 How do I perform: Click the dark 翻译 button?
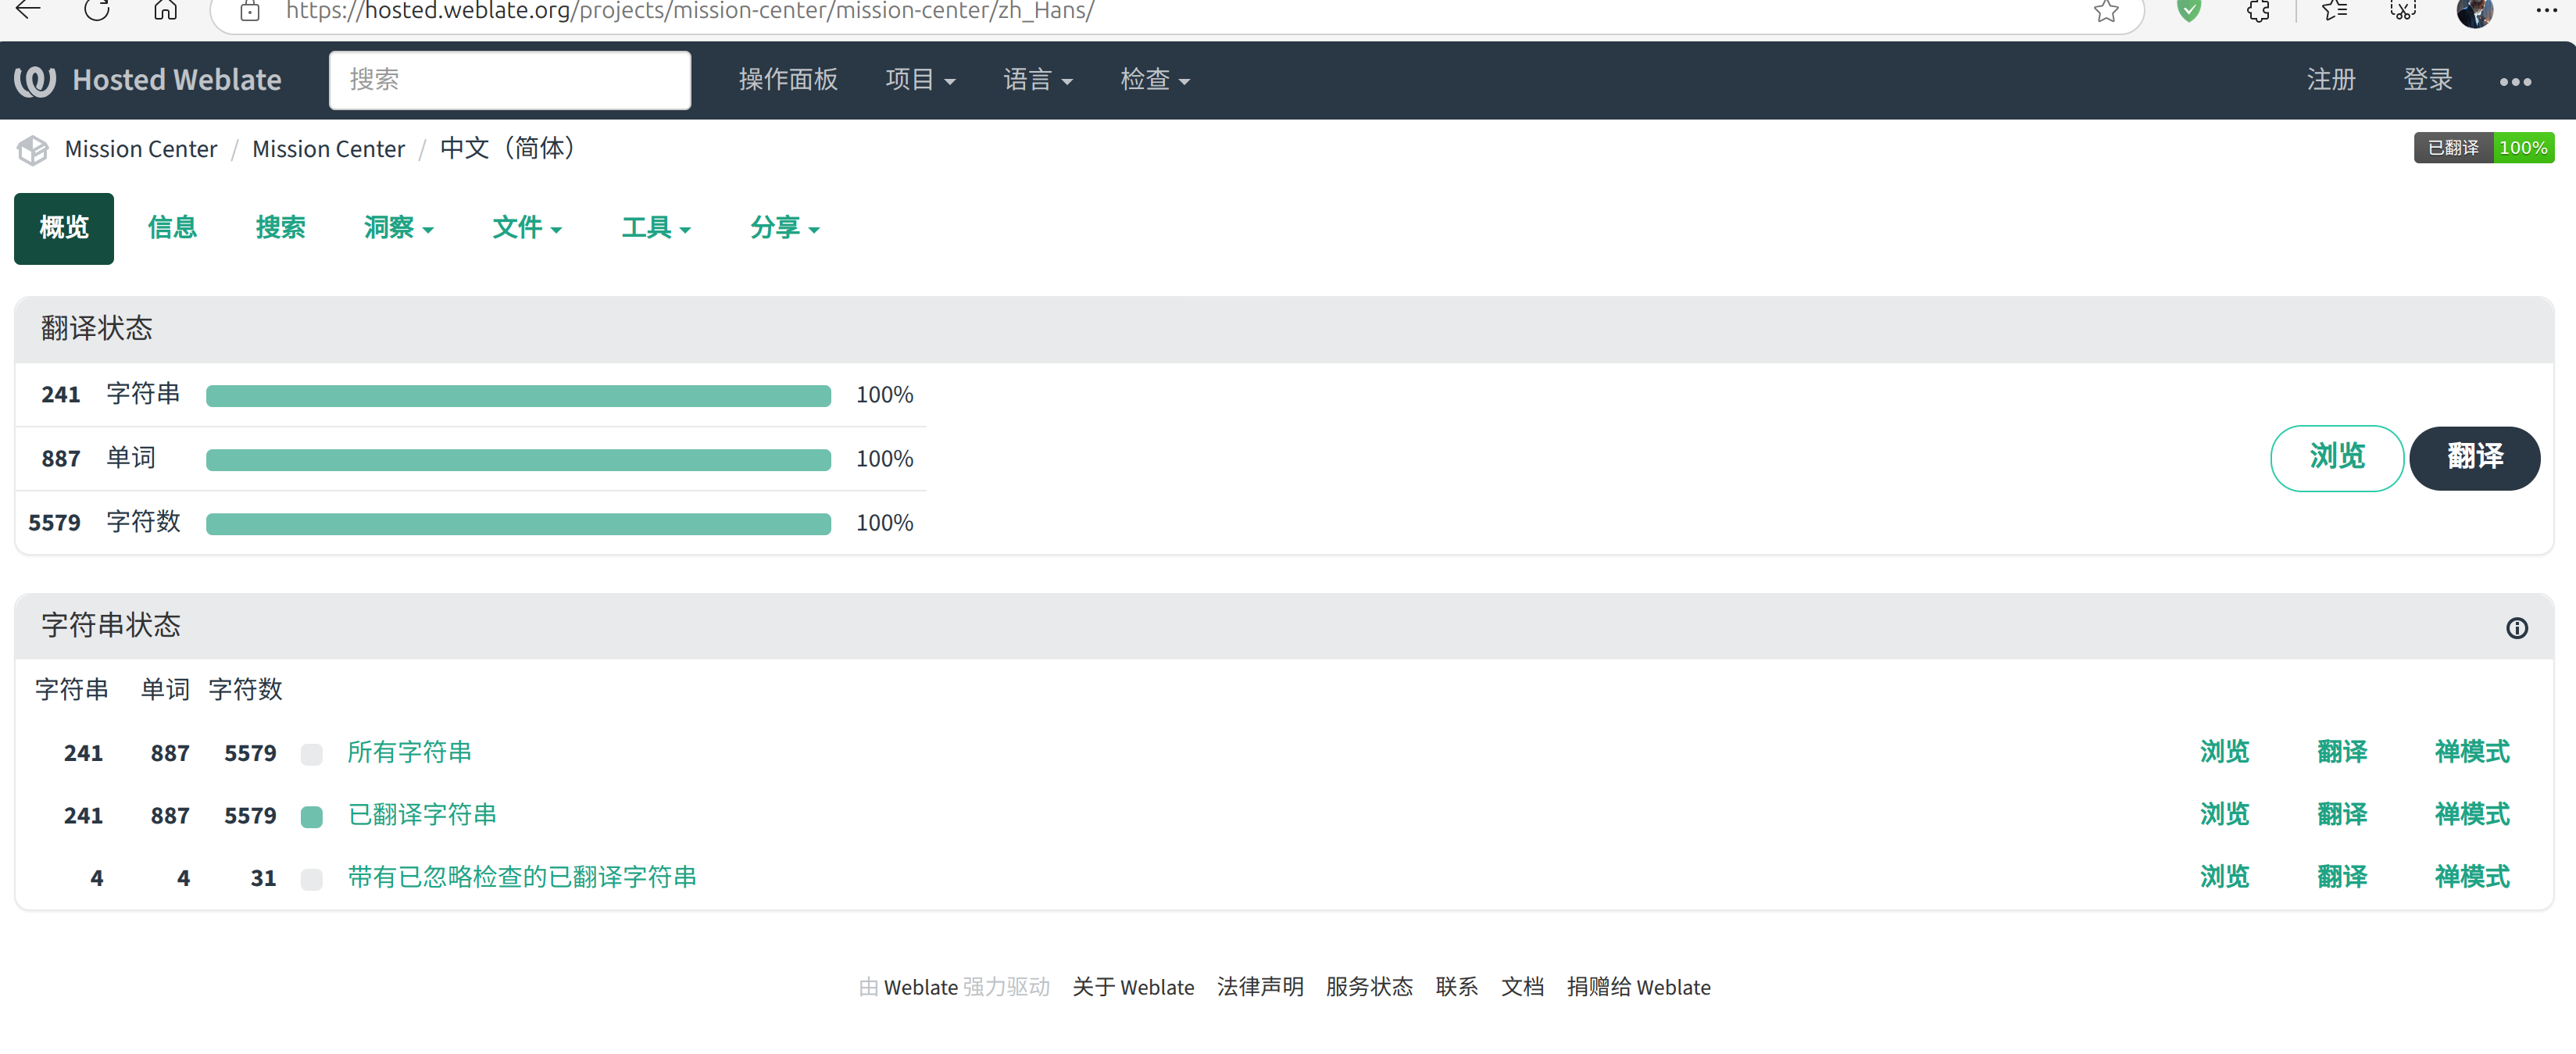2475,458
